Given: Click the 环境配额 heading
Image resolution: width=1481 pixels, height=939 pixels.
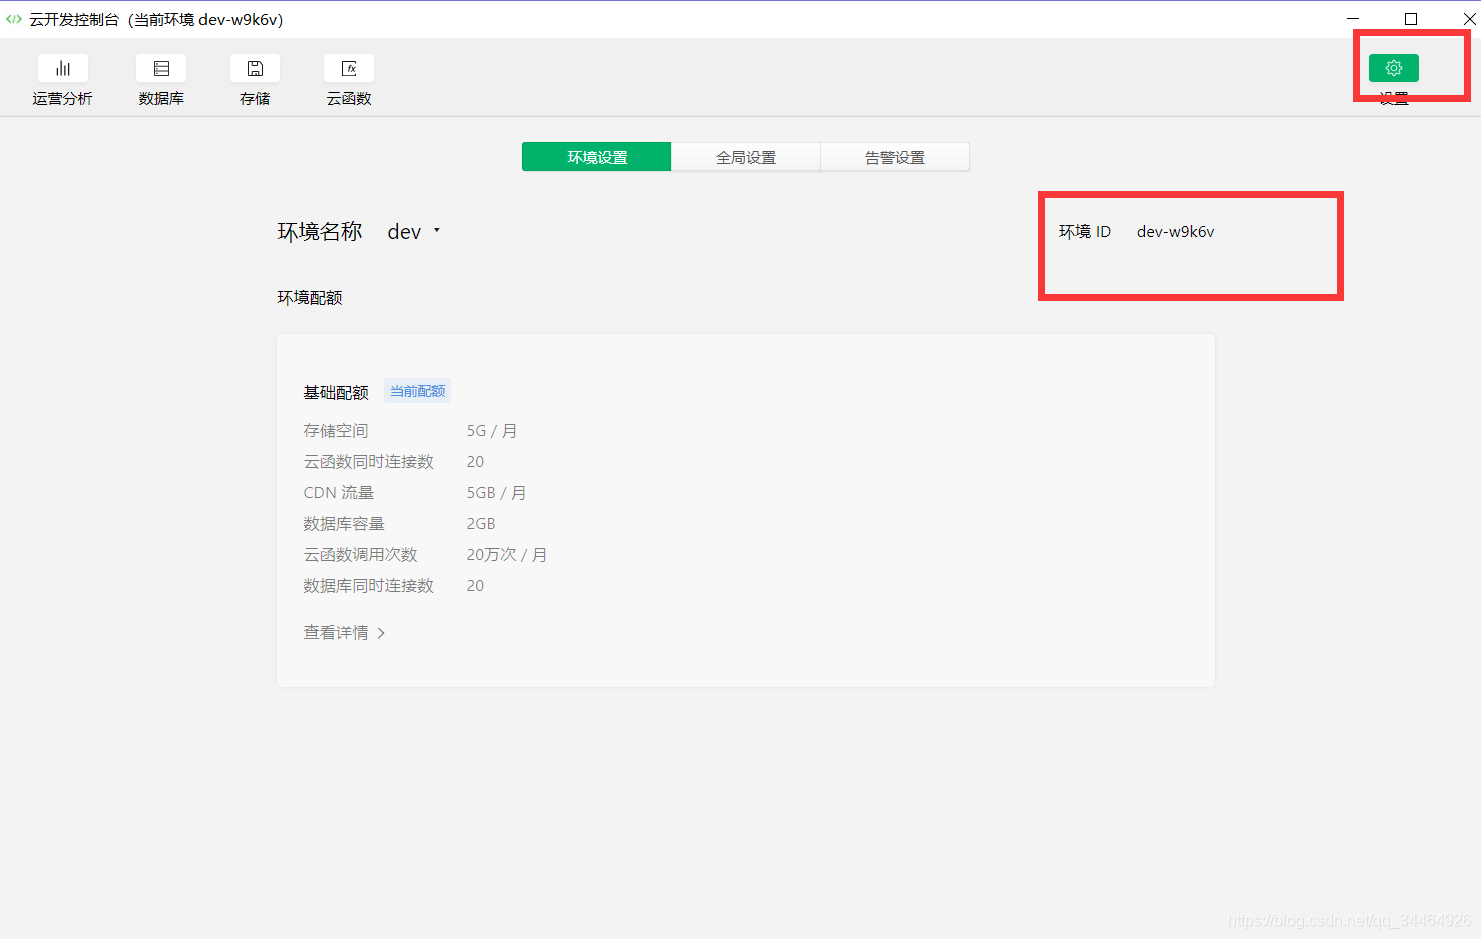Looking at the screenshot, I should click(310, 298).
